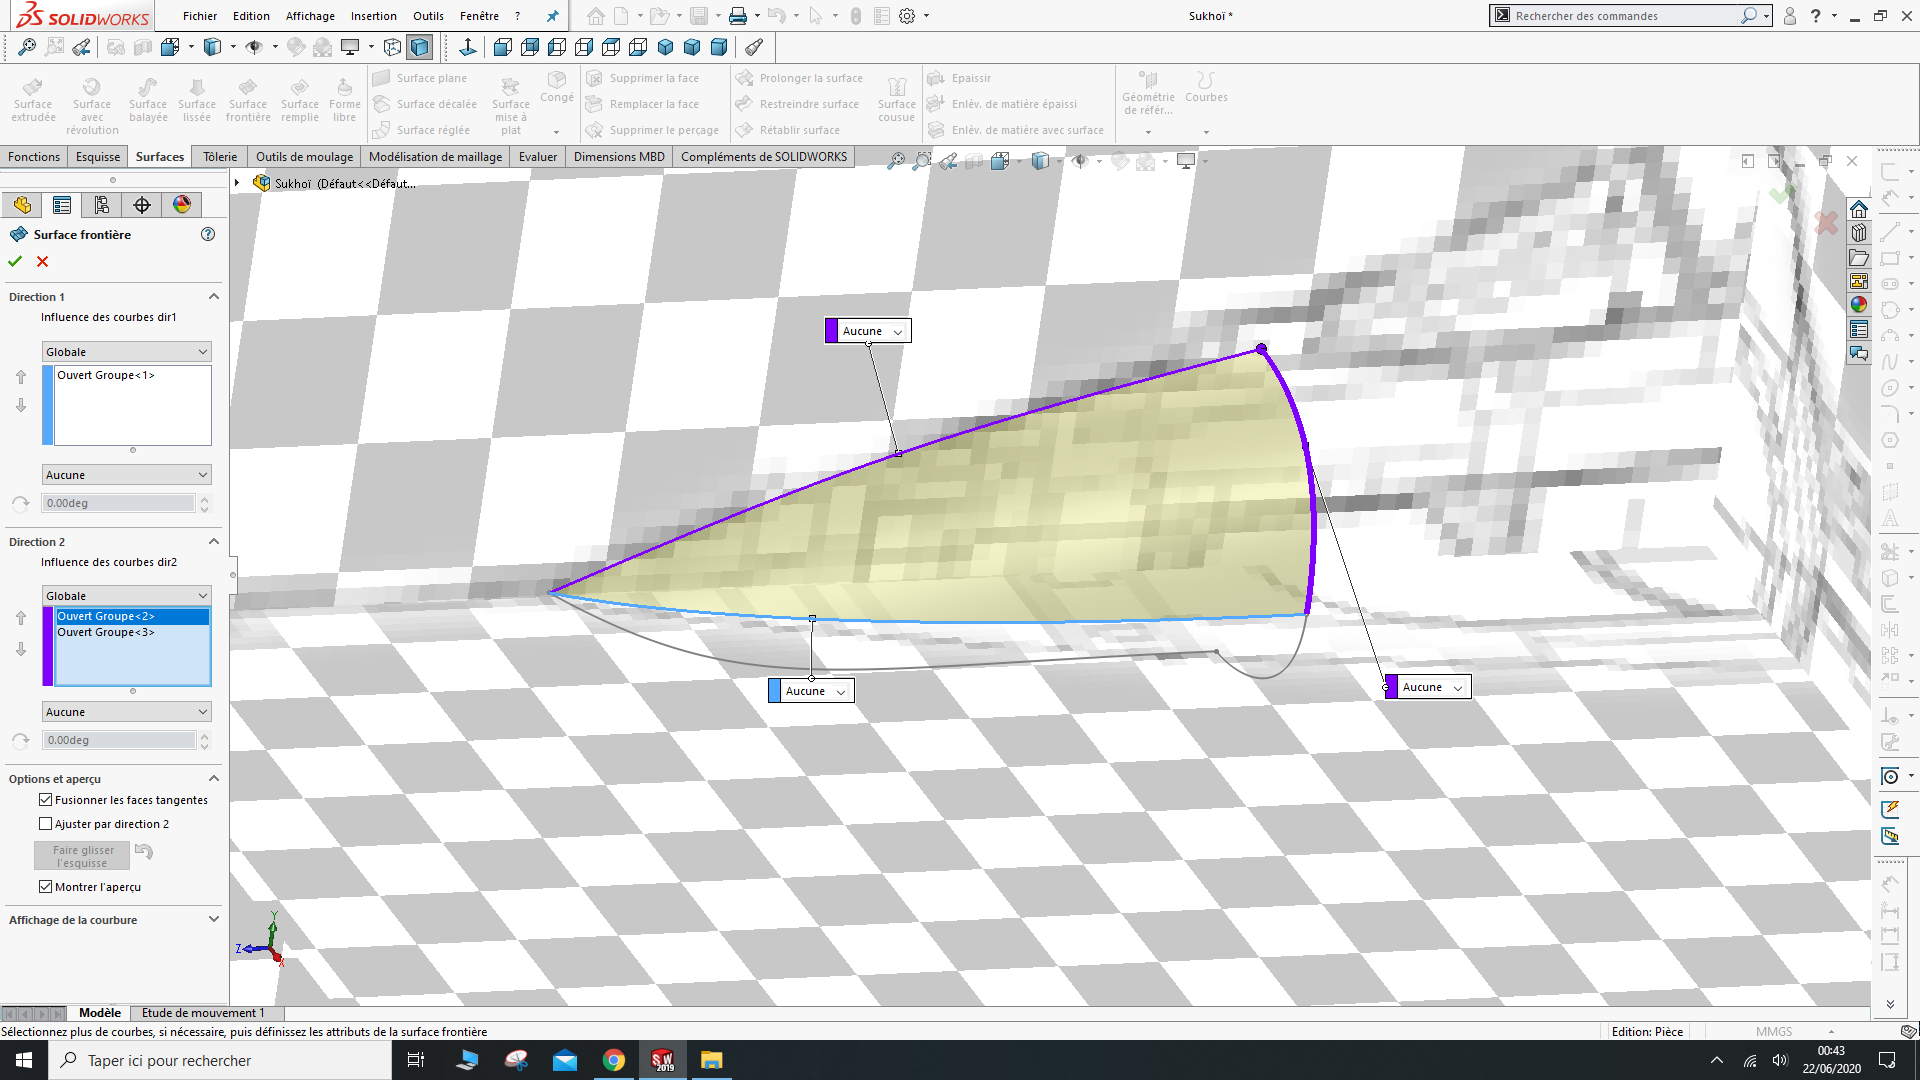Click the Direction 2 purple color bar
This screenshot has height=1080, width=1920.
47,646
